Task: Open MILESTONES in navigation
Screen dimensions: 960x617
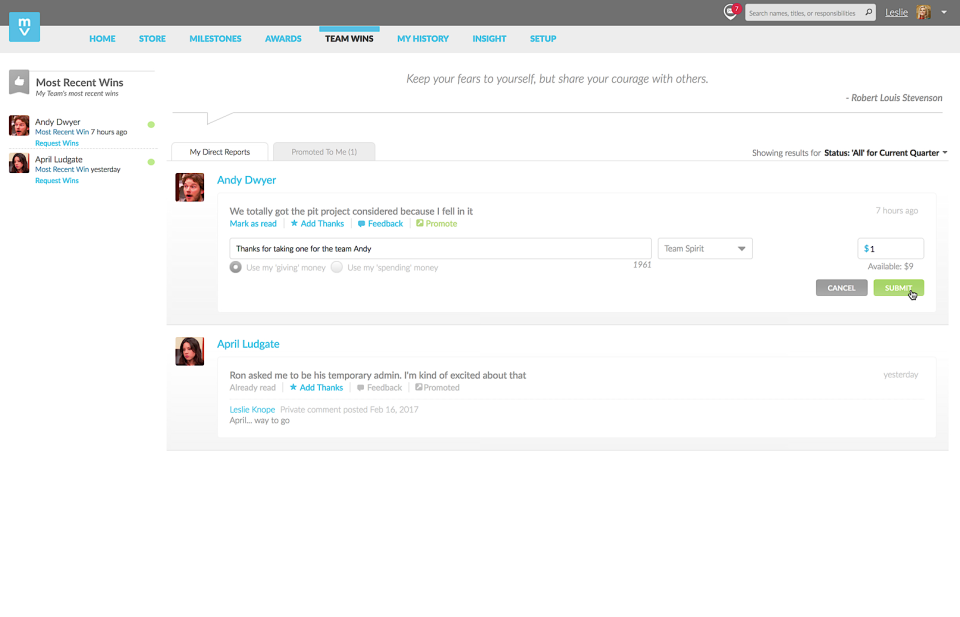Action: click(x=216, y=39)
